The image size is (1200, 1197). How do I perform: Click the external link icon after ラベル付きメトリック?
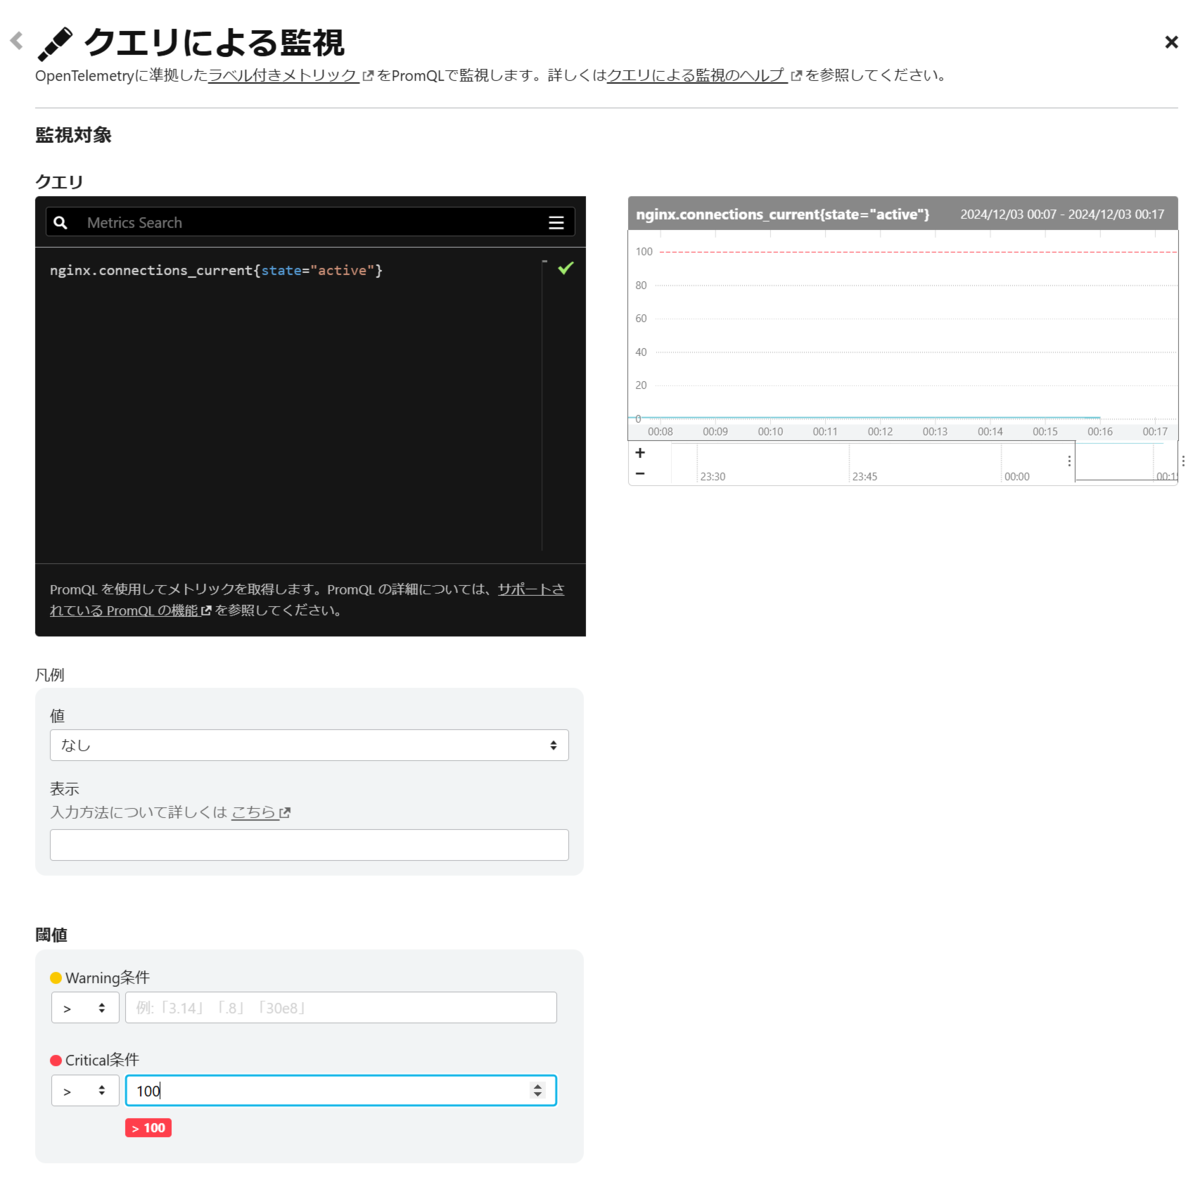tap(368, 76)
